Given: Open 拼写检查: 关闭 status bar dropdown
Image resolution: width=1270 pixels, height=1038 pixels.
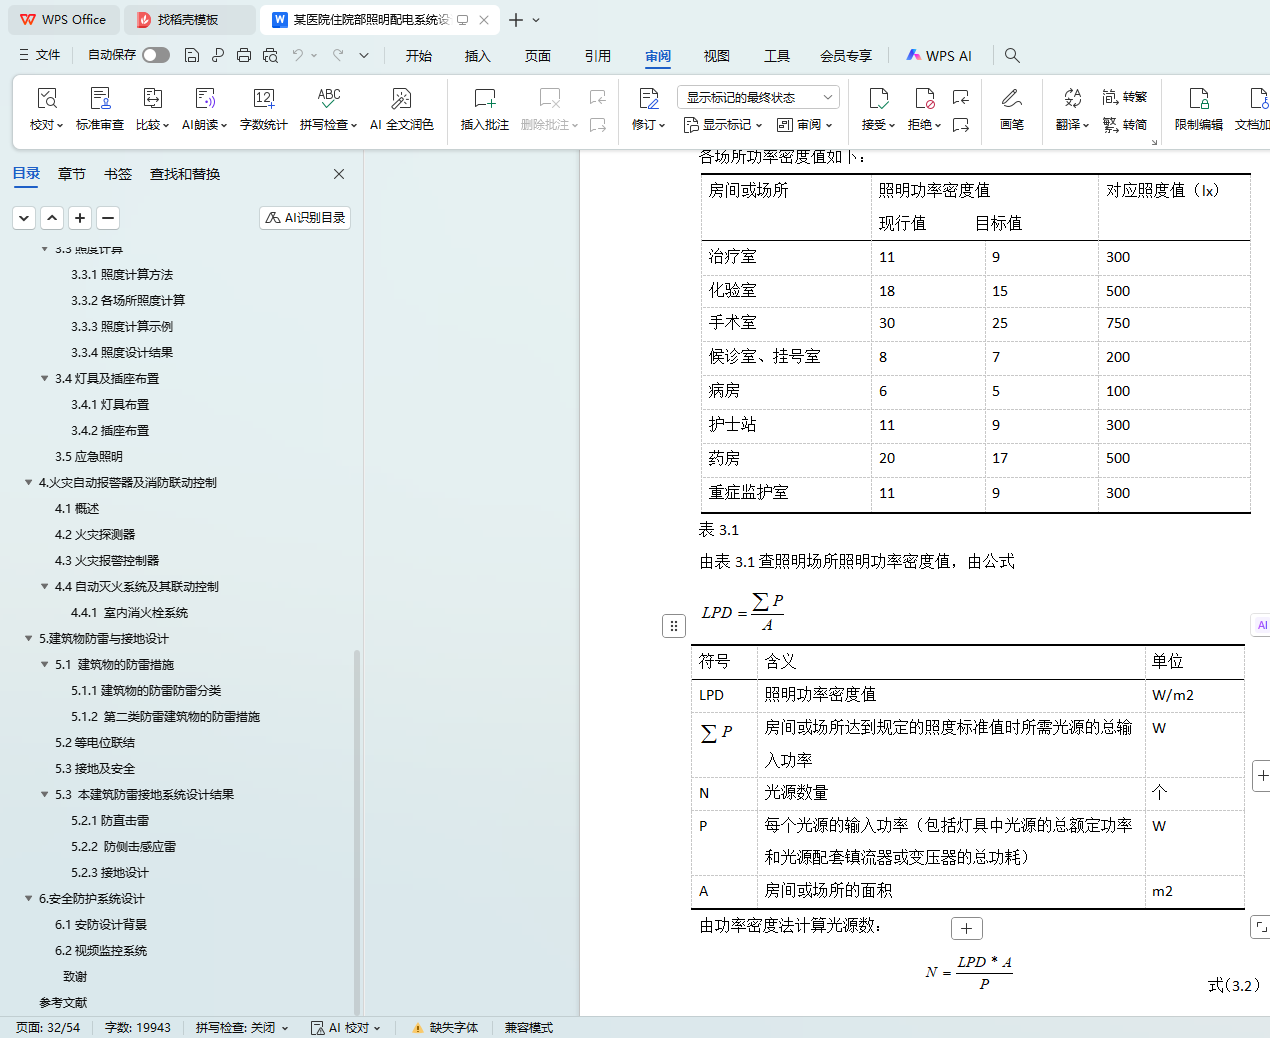Looking at the screenshot, I should (242, 1028).
